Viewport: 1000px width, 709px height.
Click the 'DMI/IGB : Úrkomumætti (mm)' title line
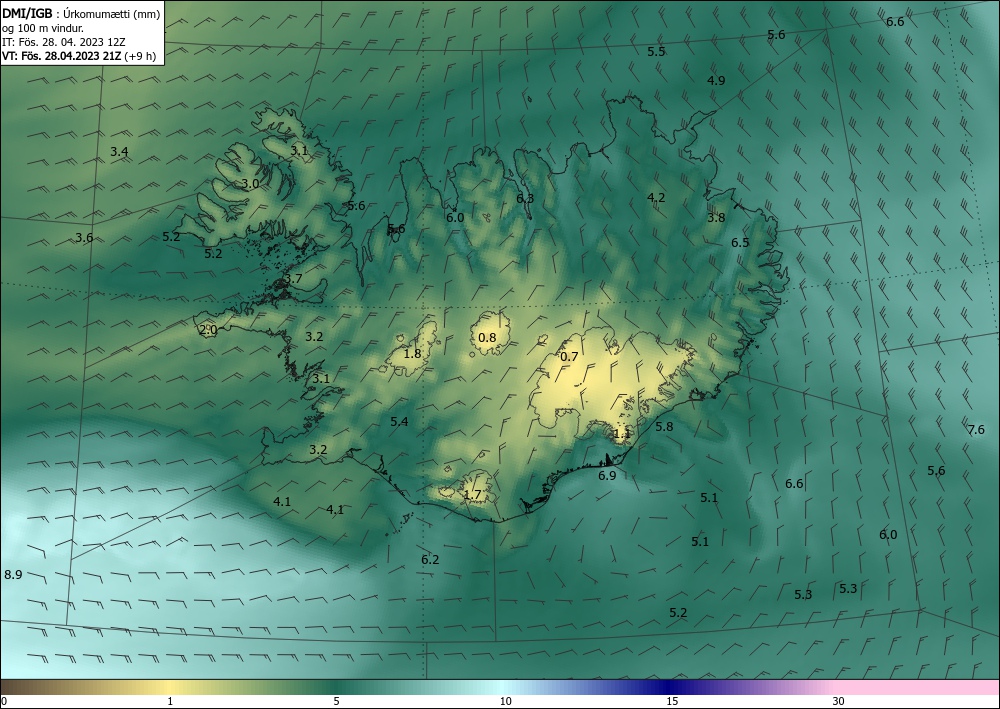point(81,15)
